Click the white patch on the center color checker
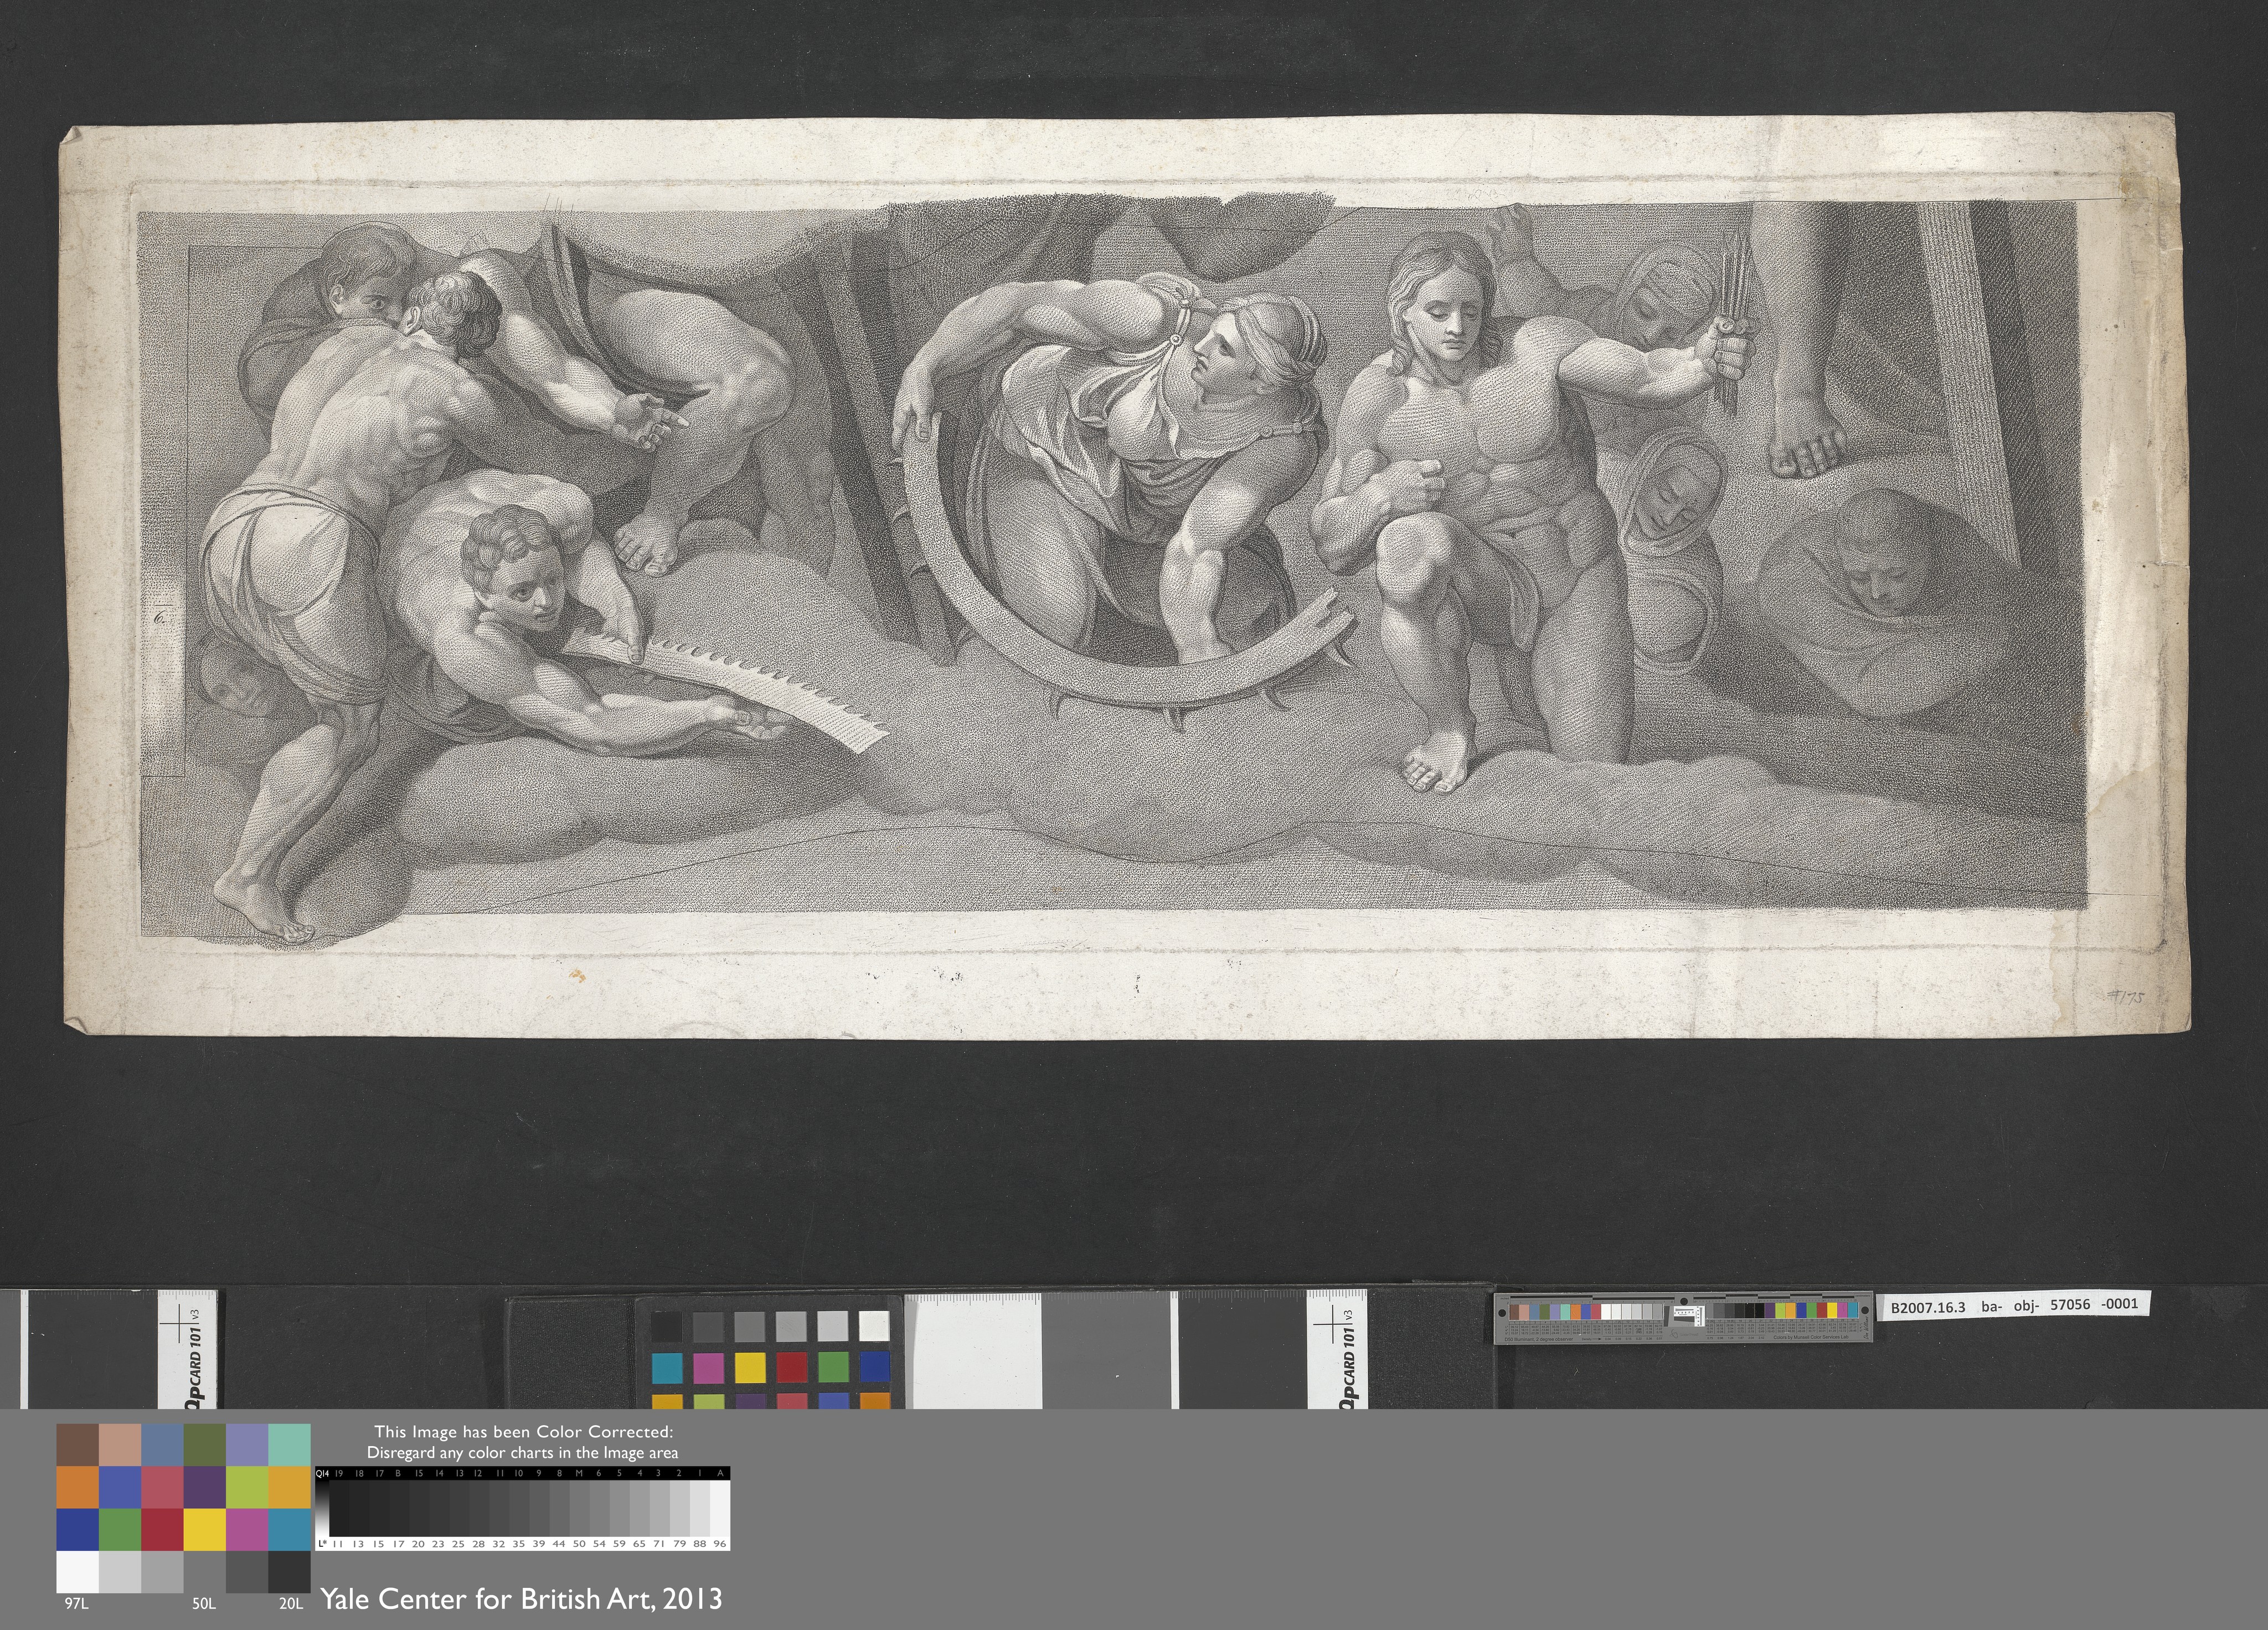Viewport: 2268px width, 1630px height. tap(873, 1326)
